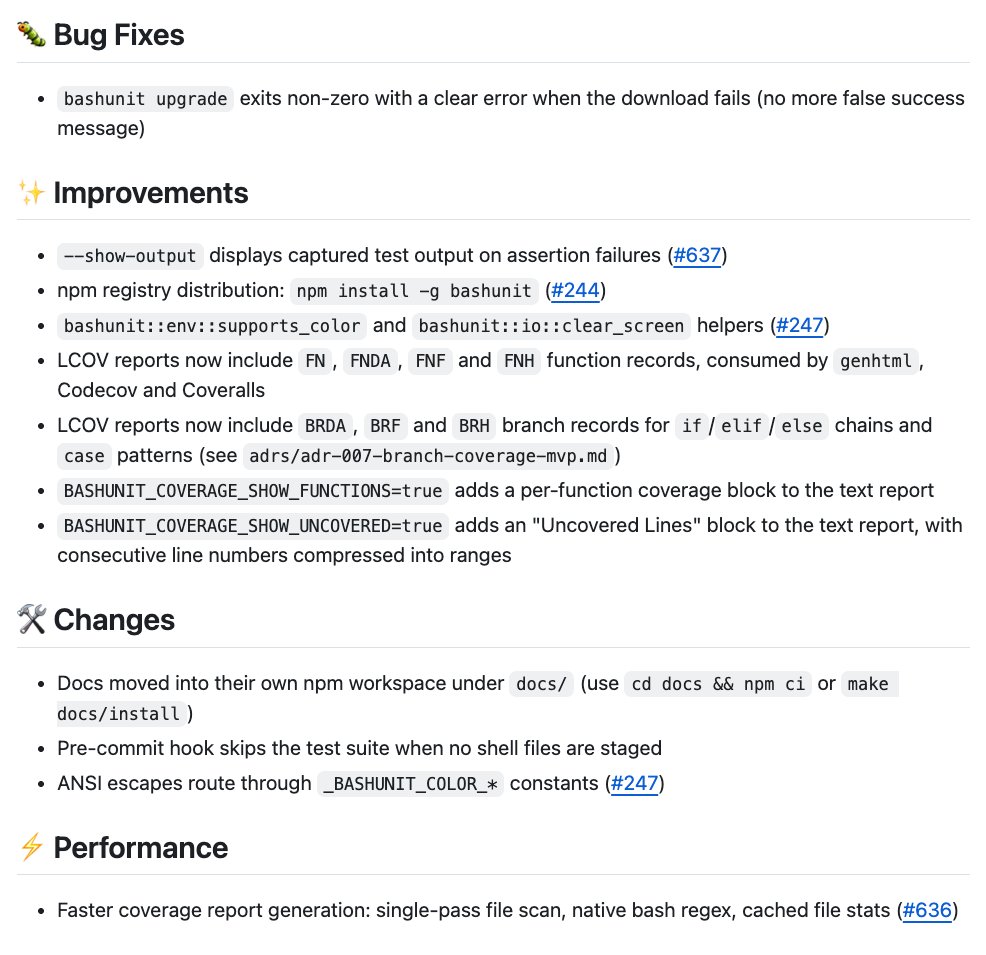Click the _BASHUNIT_COLOR_* code snippet
Viewport: 986px width, 955px height.
point(411,784)
